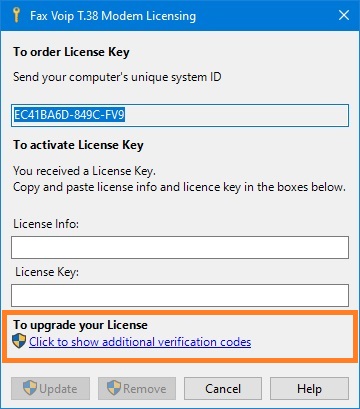Click the gold key icon in title bar

[x=16, y=15]
